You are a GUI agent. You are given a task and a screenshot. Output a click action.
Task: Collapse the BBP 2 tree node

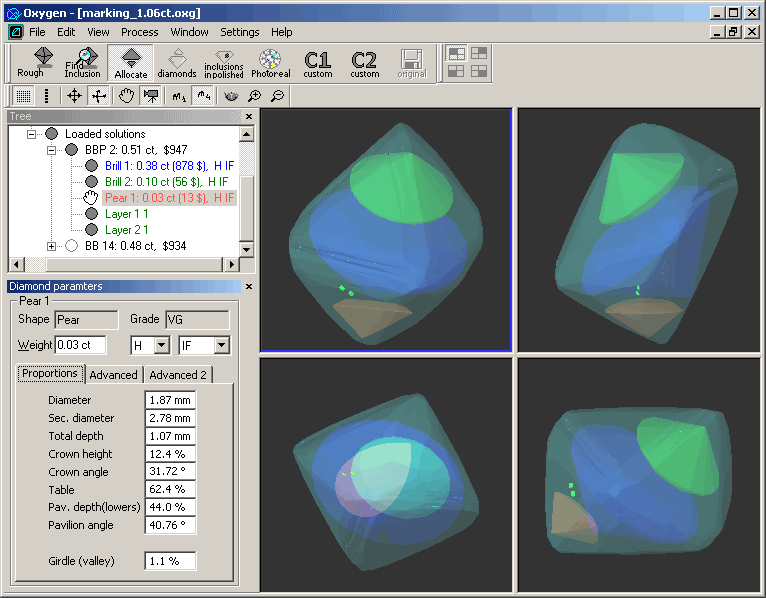coord(52,150)
